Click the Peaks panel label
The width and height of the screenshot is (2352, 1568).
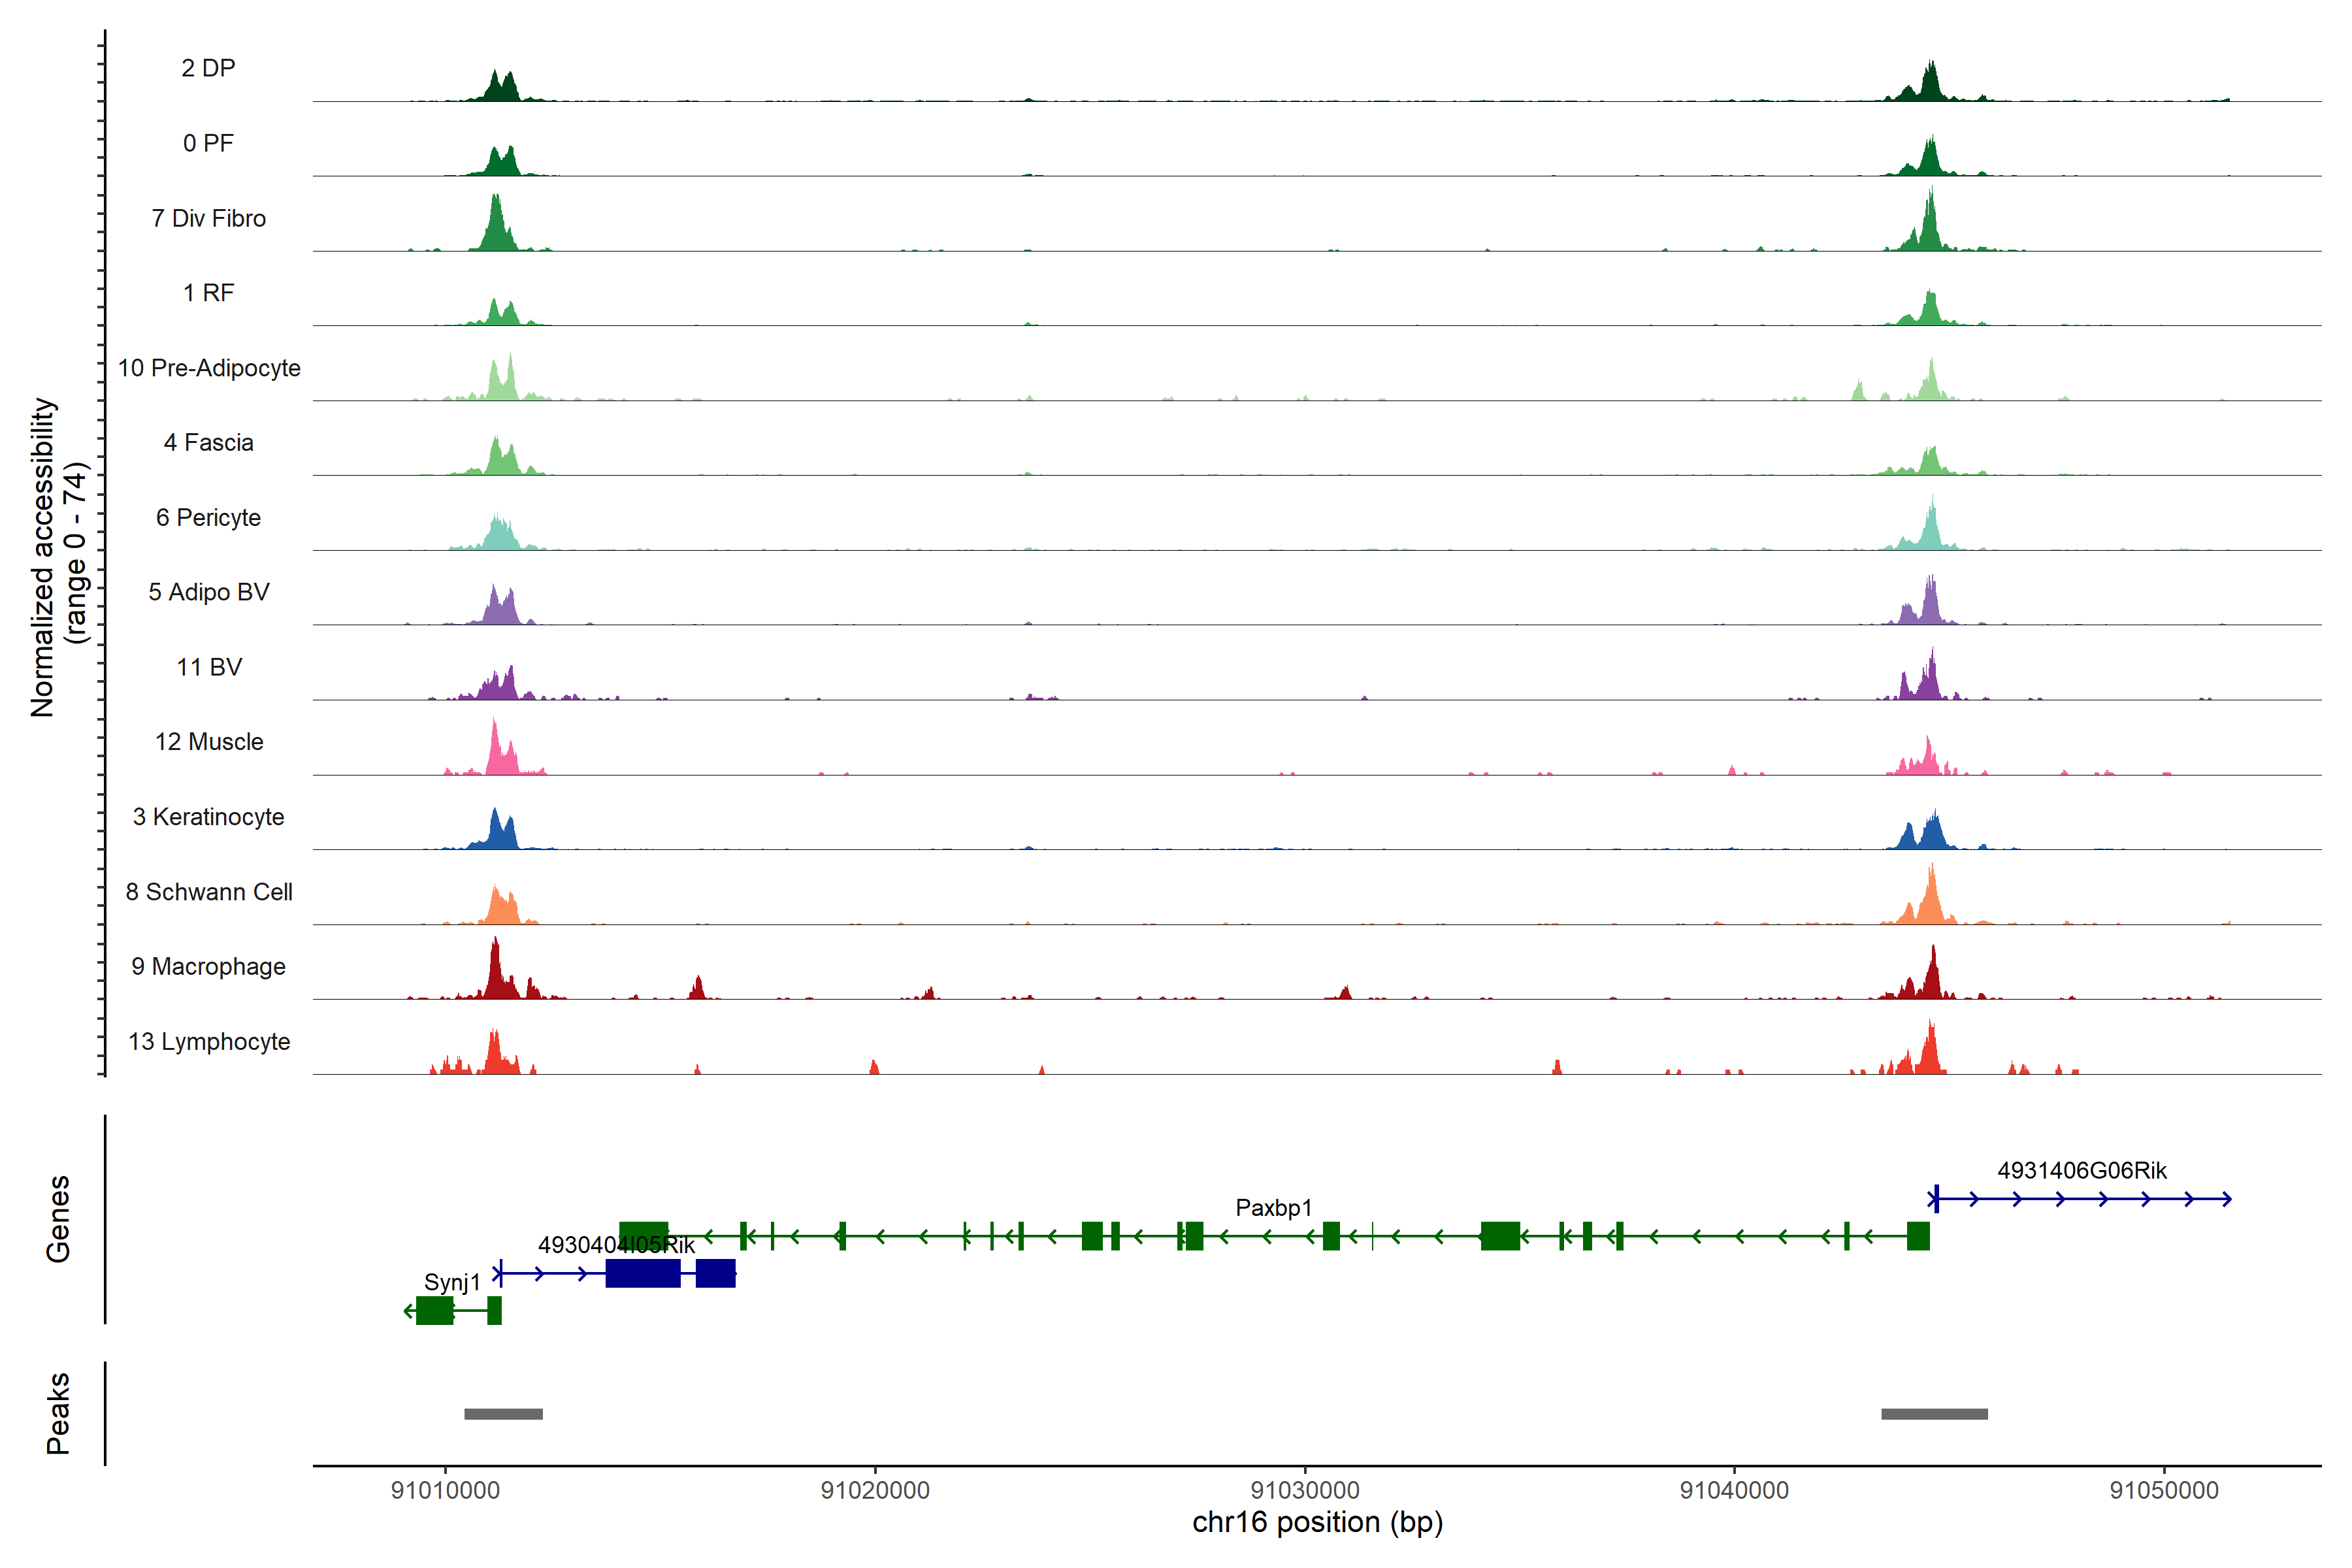(x=58, y=1413)
